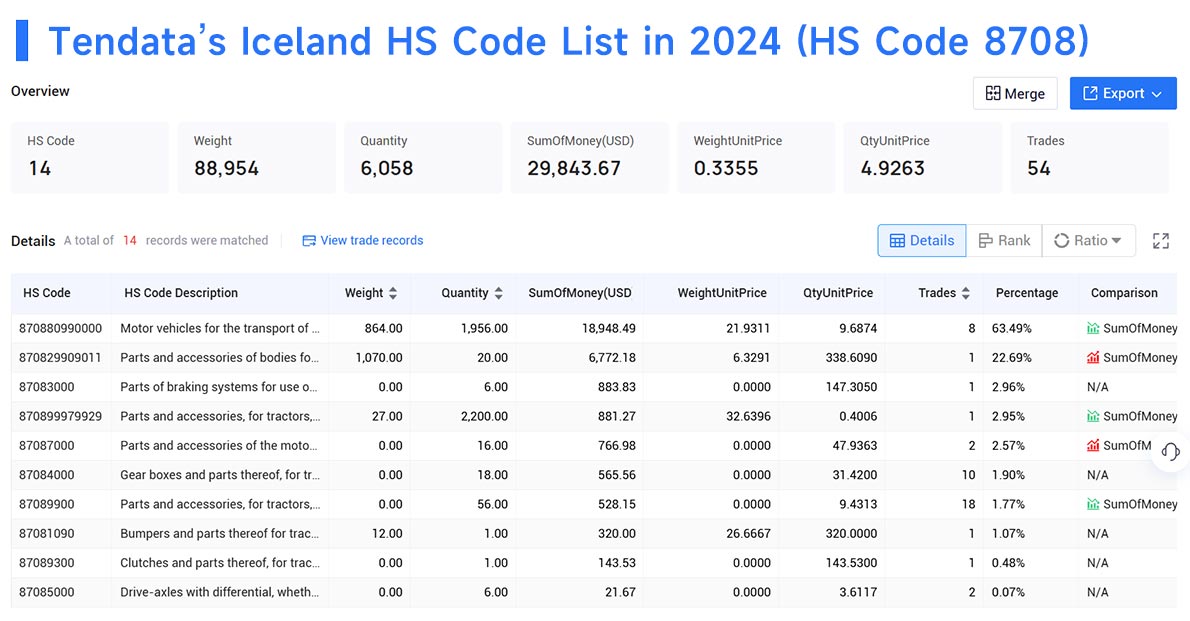Toggle sorting on the Trades column
Screen dimensions: 1190x621
pyautogui.click(x=965, y=293)
